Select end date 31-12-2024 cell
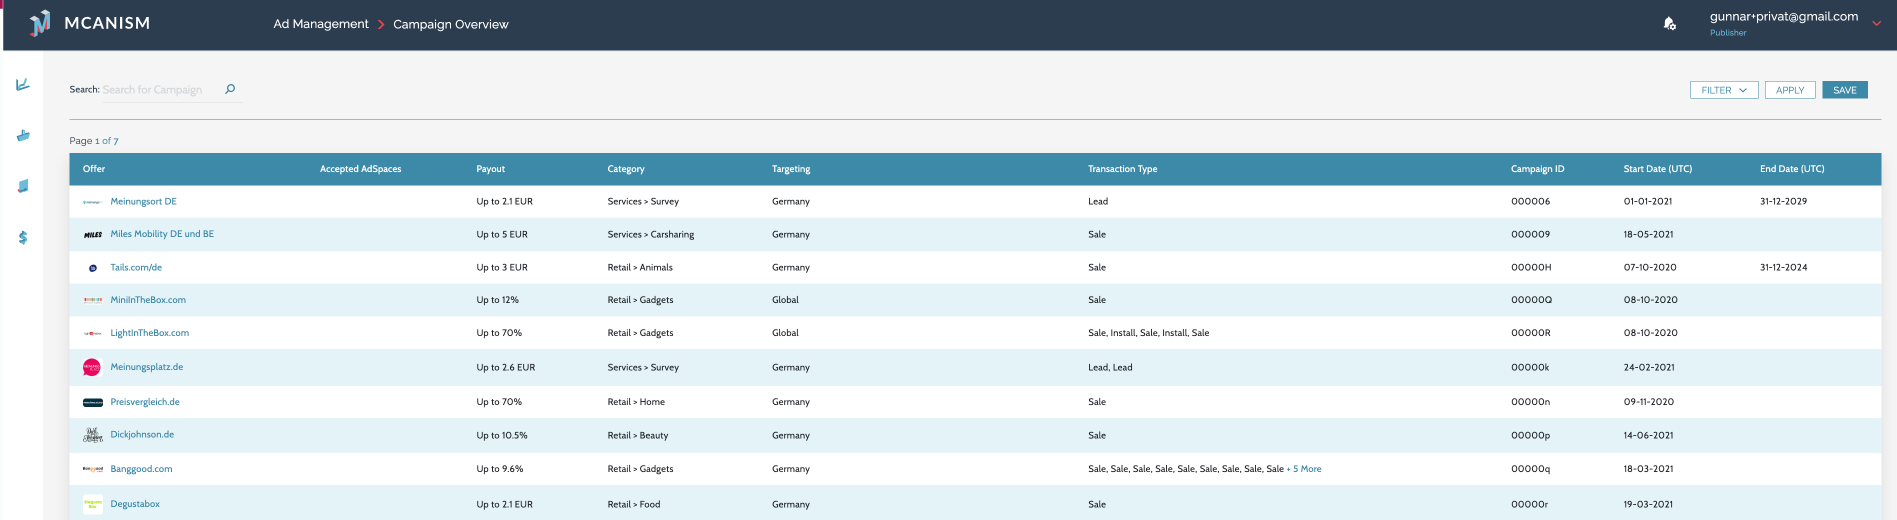The height and width of the screenshot is (520, 1897). (x=1783, y=267)
